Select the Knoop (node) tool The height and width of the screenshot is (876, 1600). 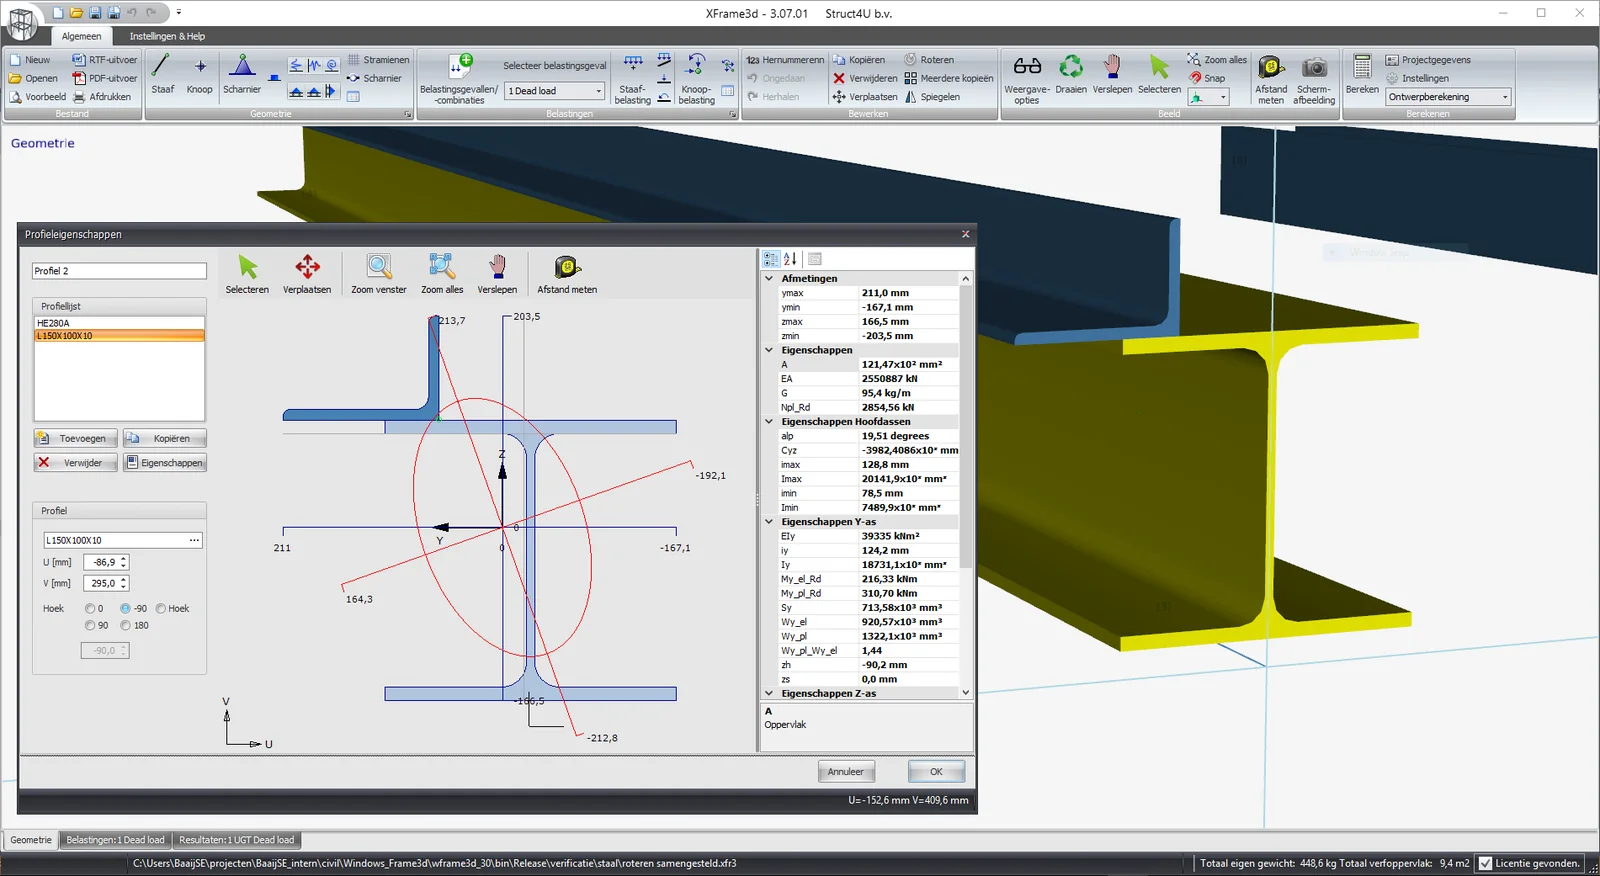click(x=200, y=74)
